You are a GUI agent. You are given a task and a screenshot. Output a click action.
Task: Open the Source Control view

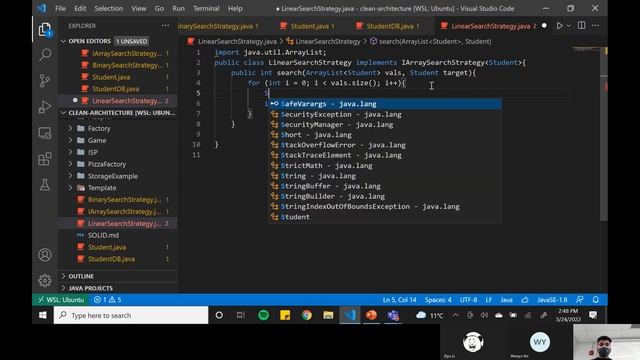point(45,80)
